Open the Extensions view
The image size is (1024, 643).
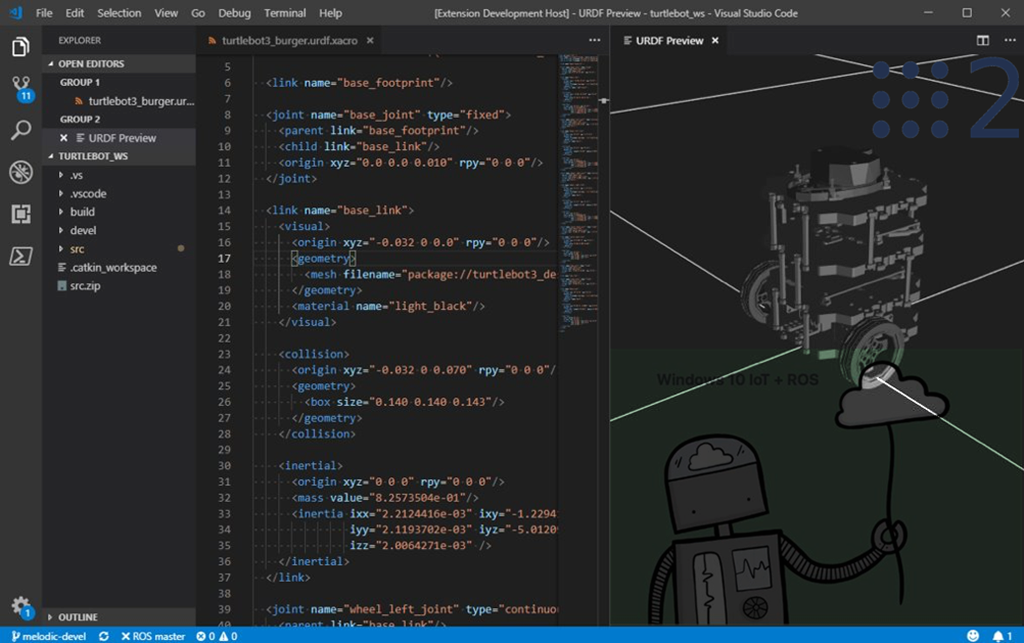(21, 214)
